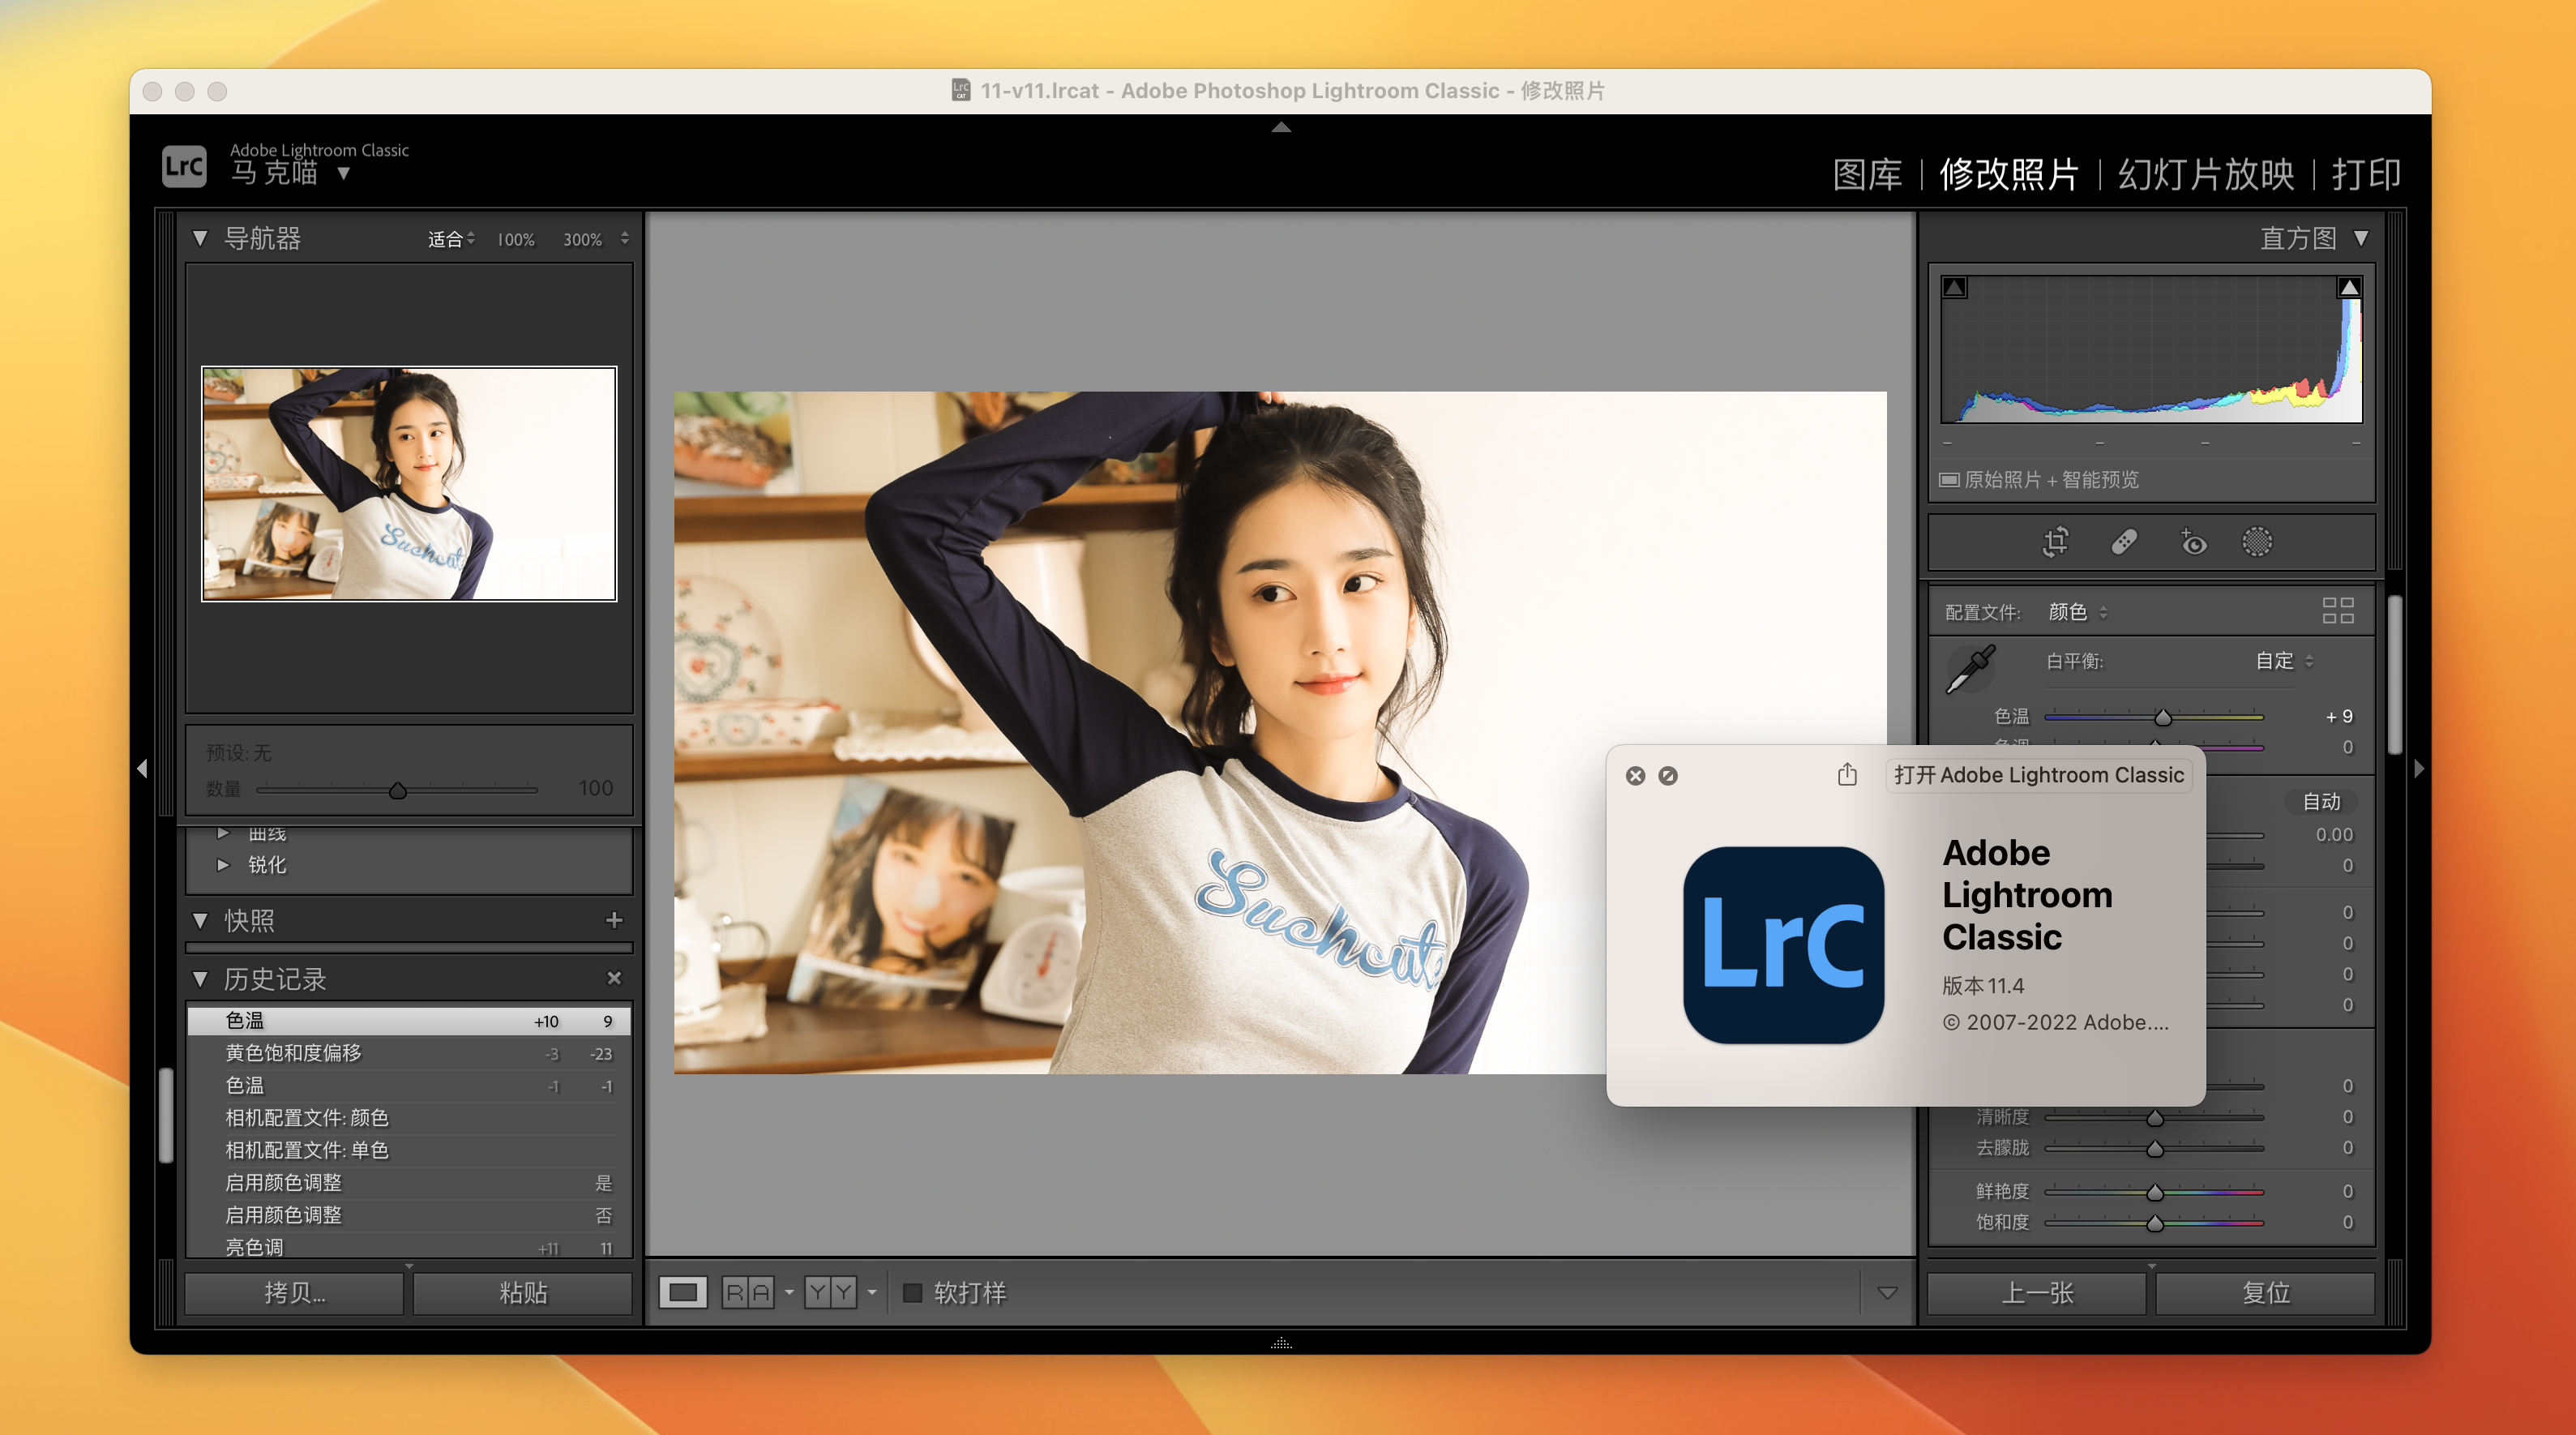Expand the 锐化 preset folder
The width and height of the screenshot is (2576, 1435).
[223, 865]
